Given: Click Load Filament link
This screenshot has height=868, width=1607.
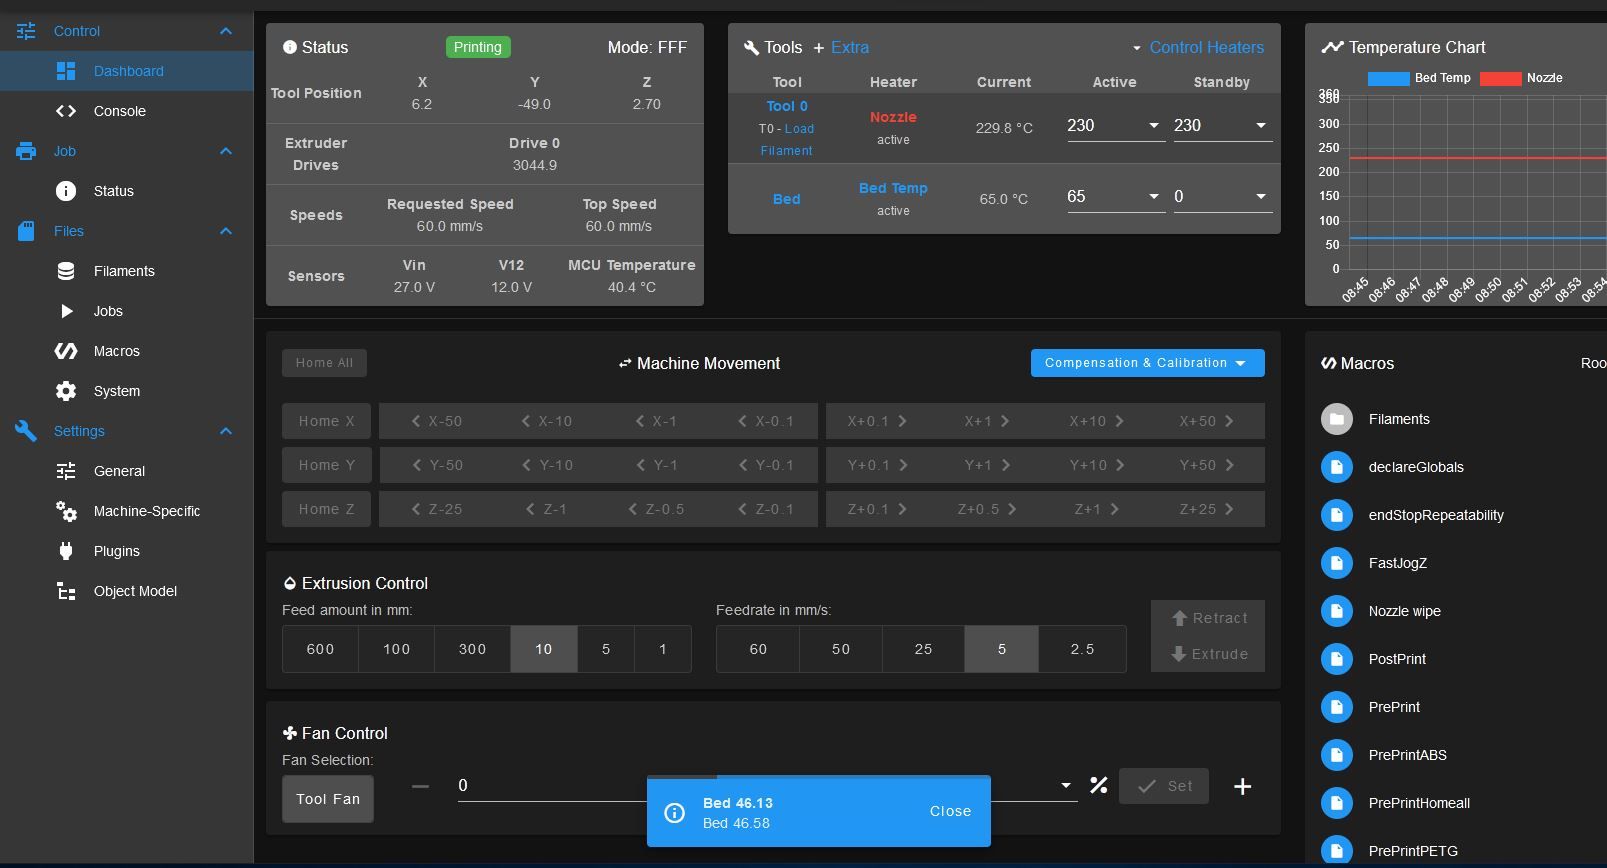Looking at the screenshot, I should click(x=787, y=140).
